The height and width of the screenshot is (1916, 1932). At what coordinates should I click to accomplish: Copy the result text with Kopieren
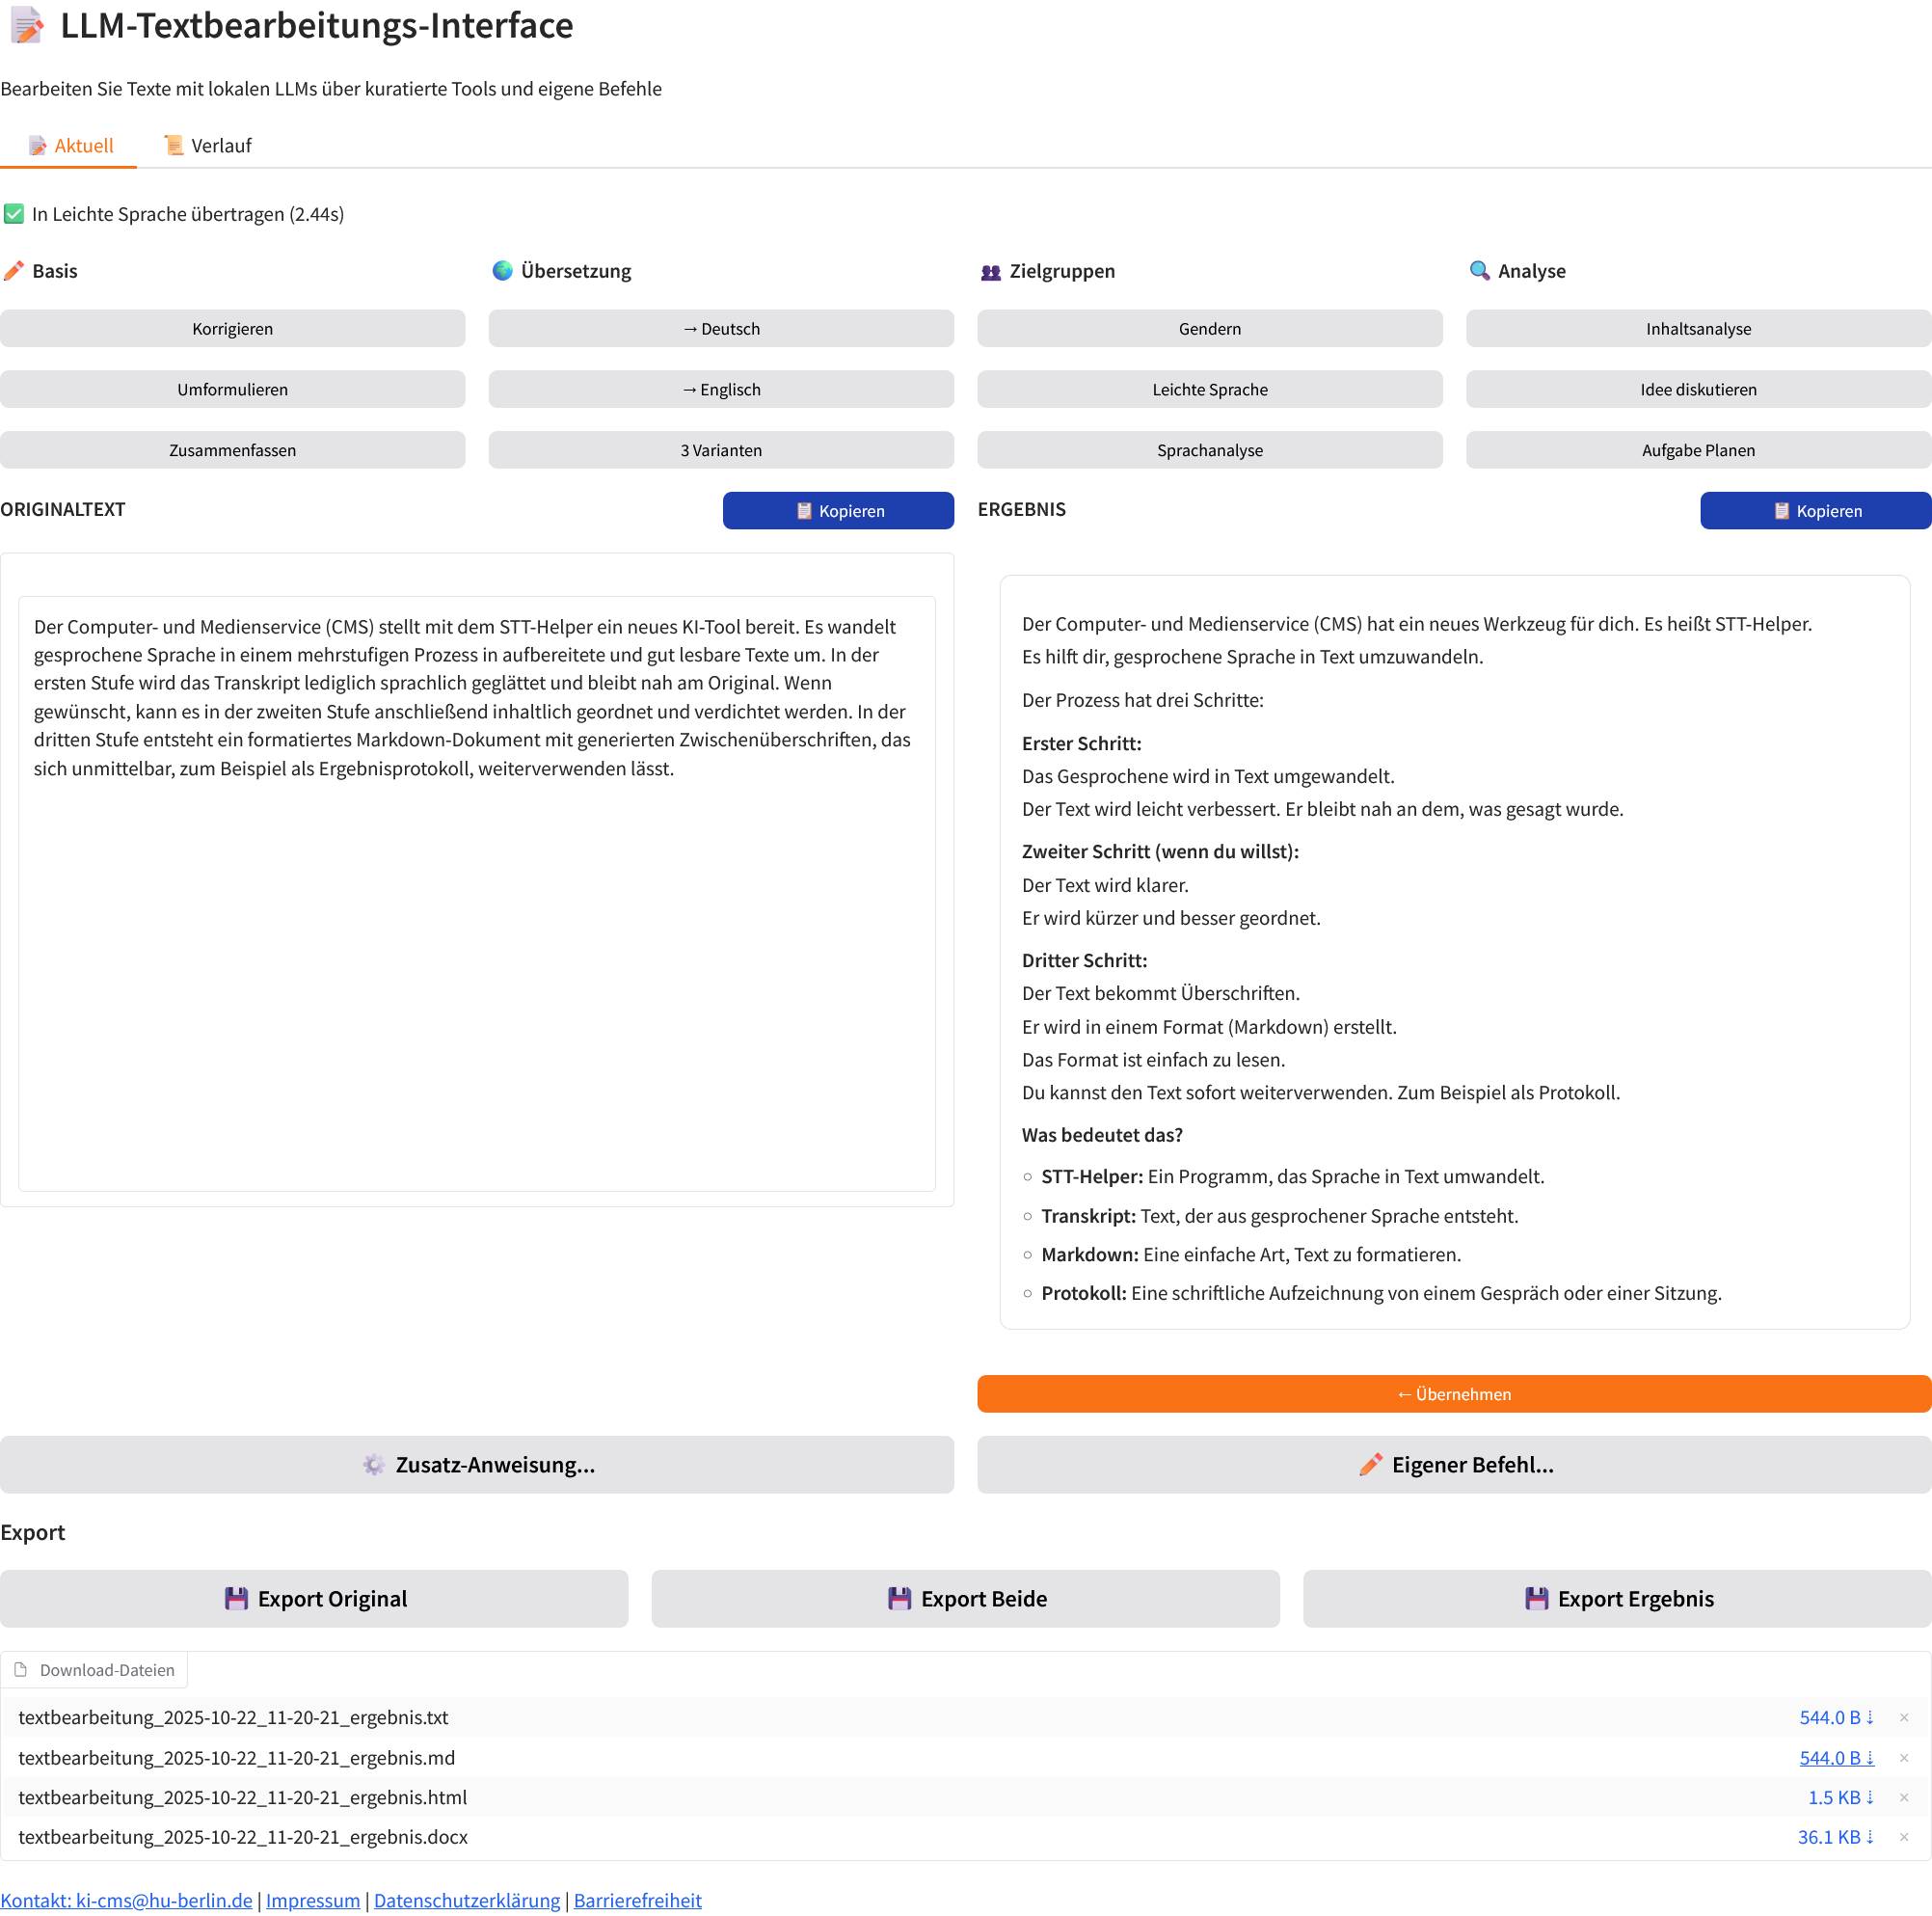(1814, 511)
